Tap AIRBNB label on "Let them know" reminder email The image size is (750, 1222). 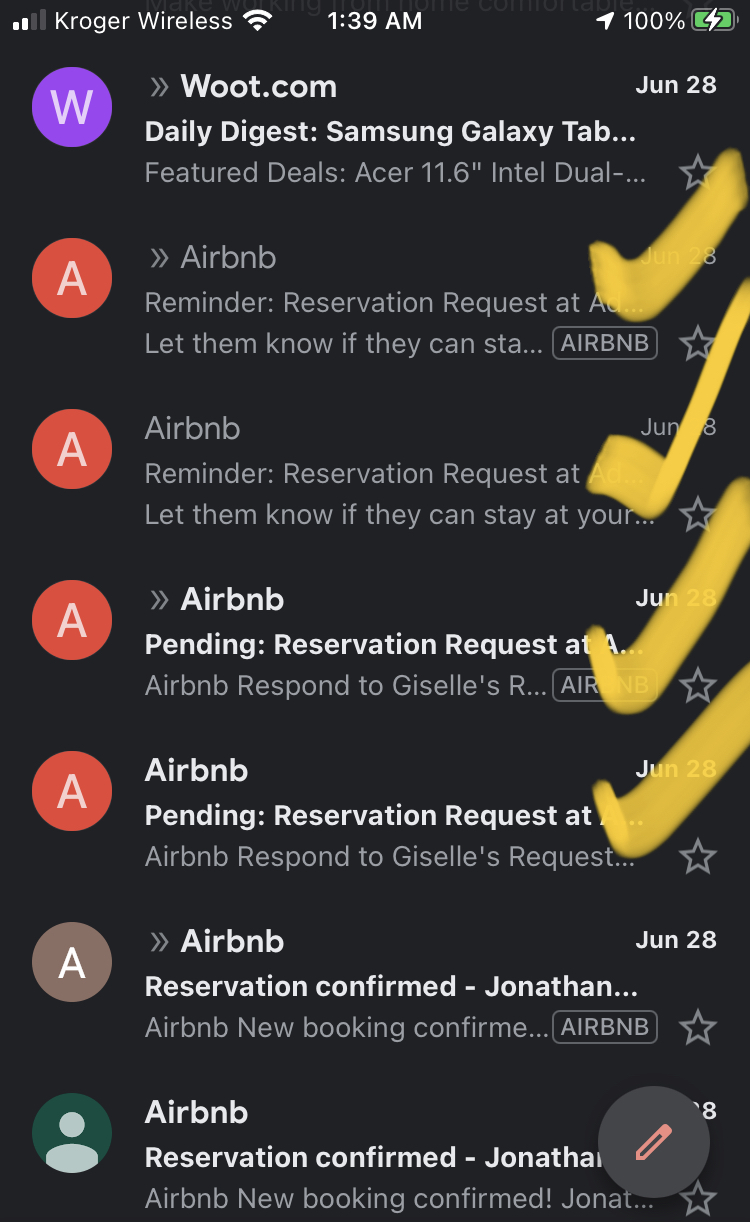[604, 344]
